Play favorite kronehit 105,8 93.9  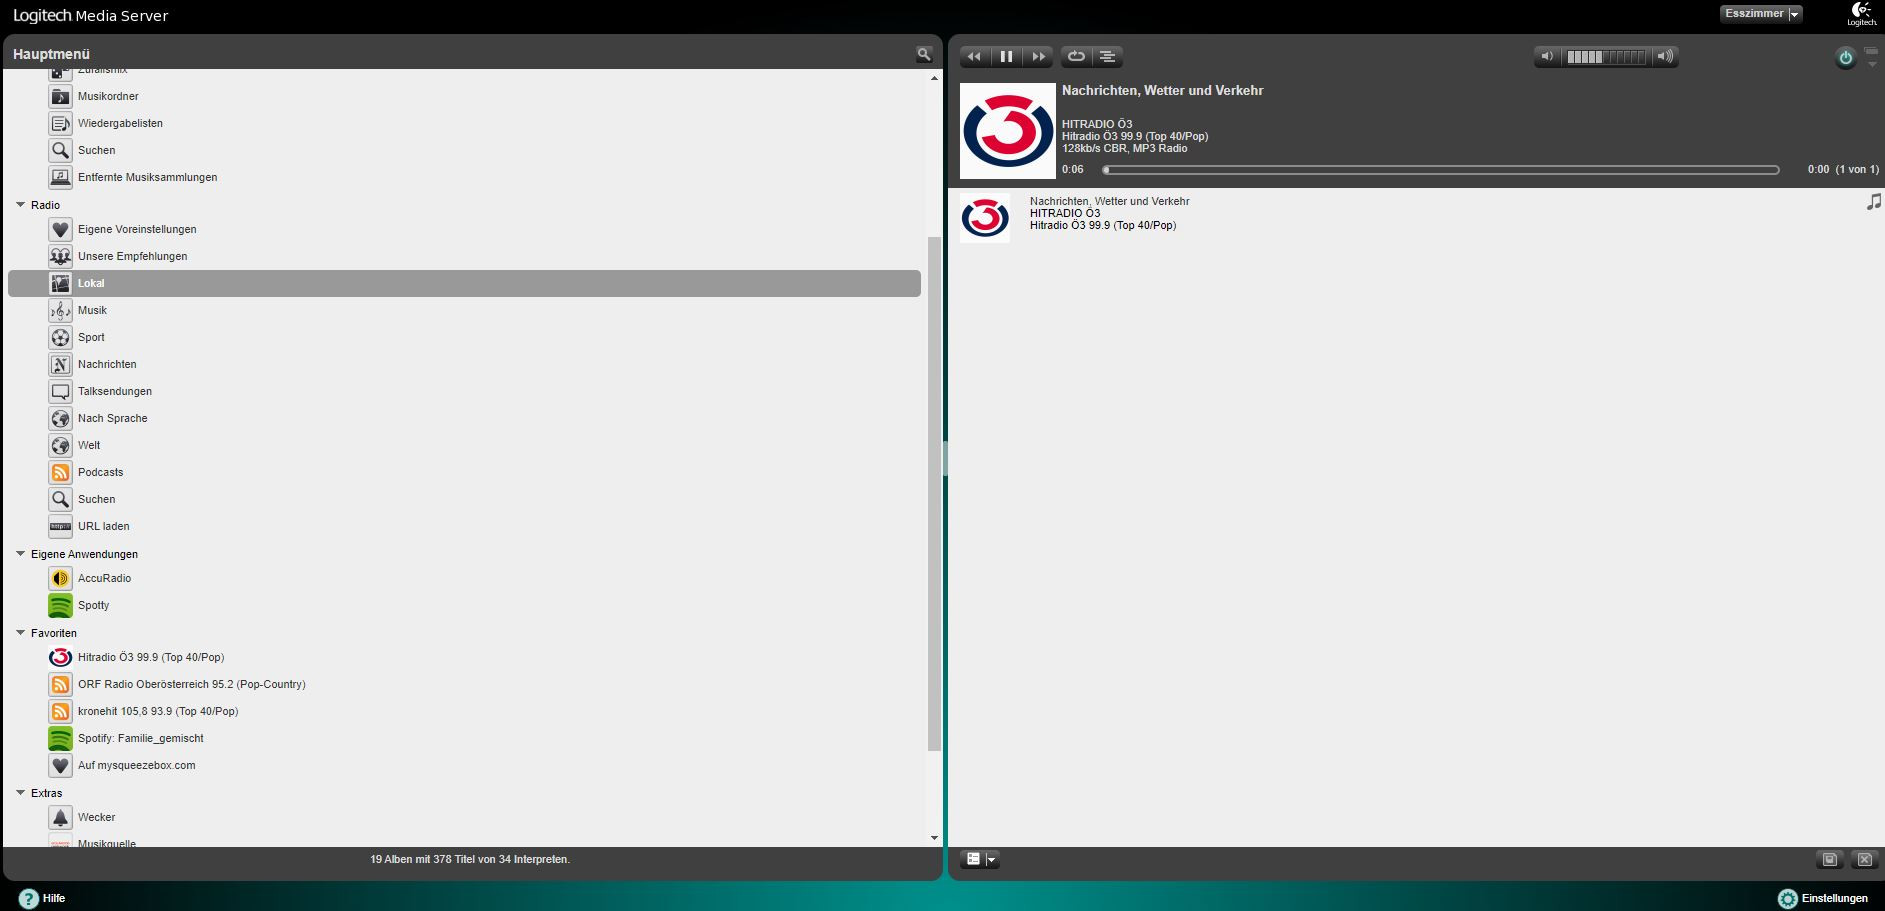[158, 712]
